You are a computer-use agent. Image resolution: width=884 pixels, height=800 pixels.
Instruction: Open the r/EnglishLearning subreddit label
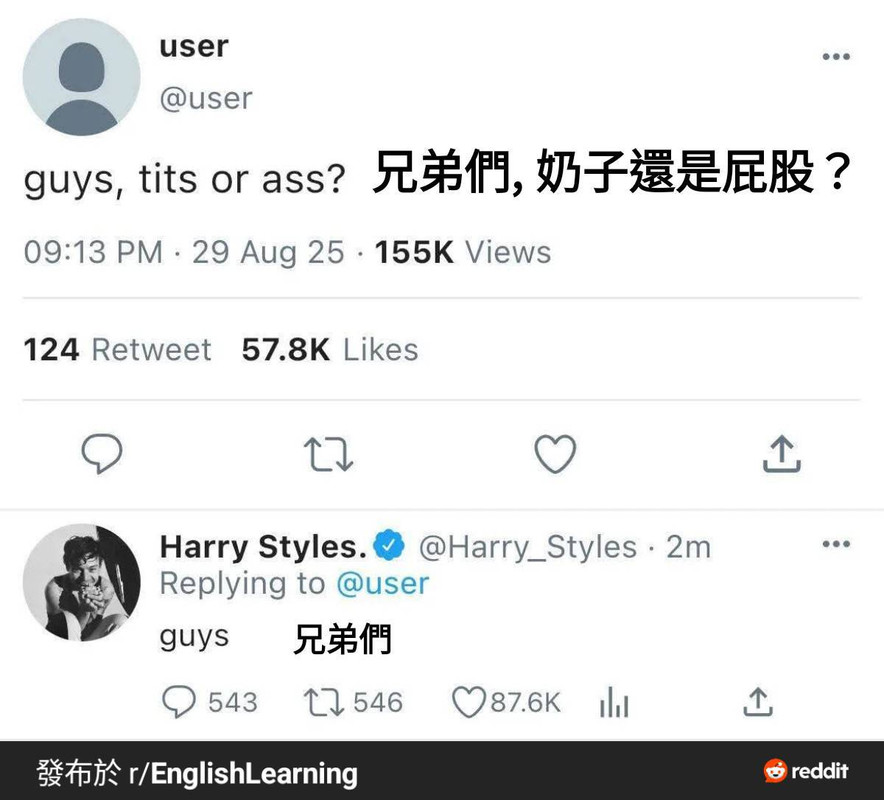coord(243,773)
